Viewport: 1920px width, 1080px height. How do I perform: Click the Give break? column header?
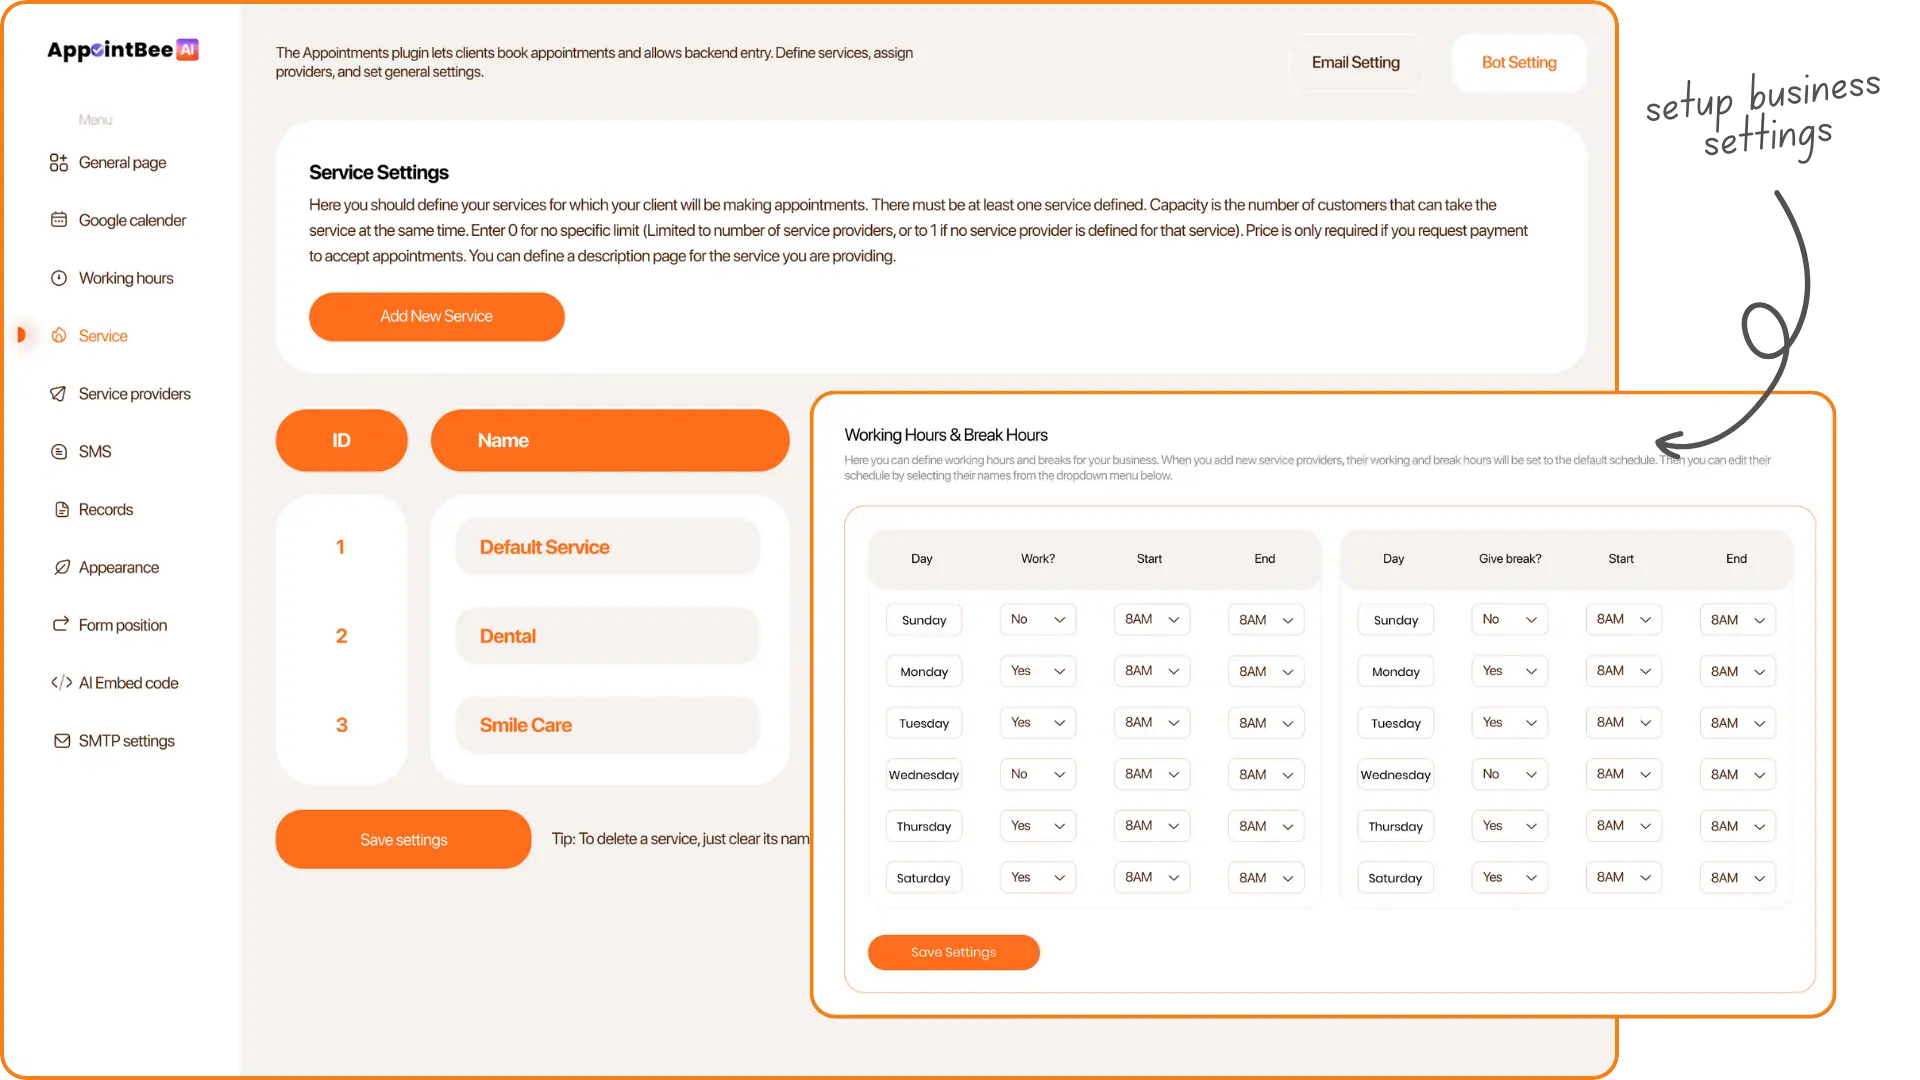[1510, 559]
